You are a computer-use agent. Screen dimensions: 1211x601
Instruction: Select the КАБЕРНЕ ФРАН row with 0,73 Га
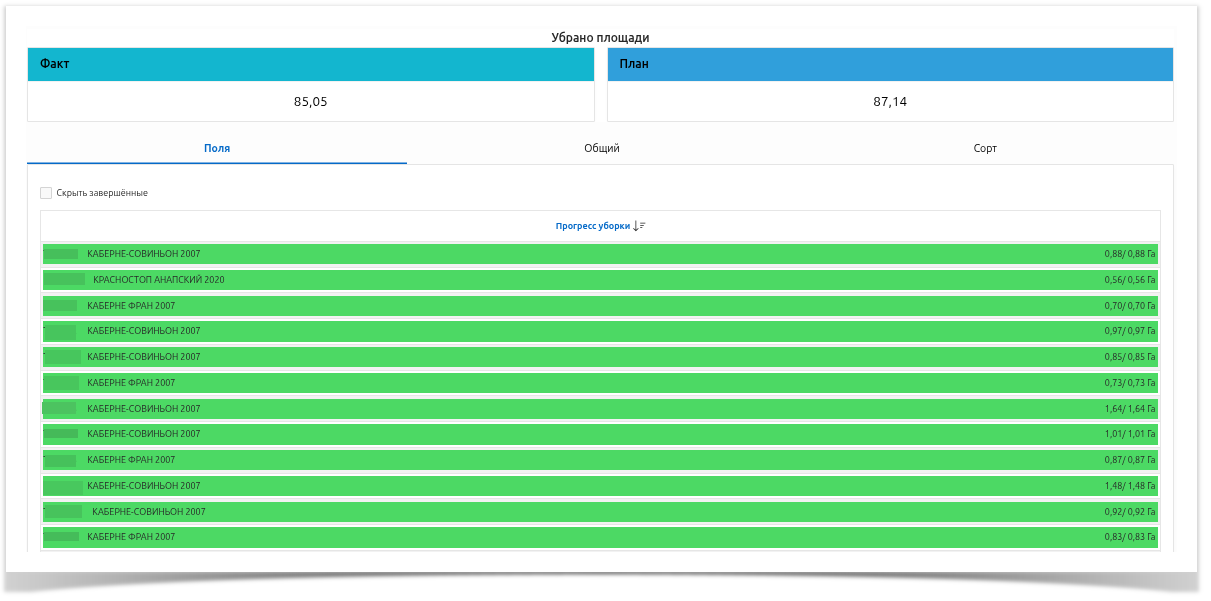tap(600, 383)
